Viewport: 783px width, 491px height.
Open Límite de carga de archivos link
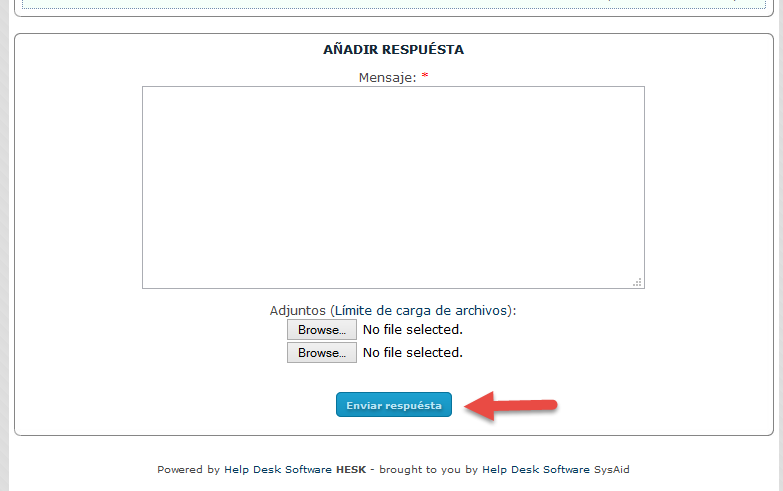[x=422, y=311]
